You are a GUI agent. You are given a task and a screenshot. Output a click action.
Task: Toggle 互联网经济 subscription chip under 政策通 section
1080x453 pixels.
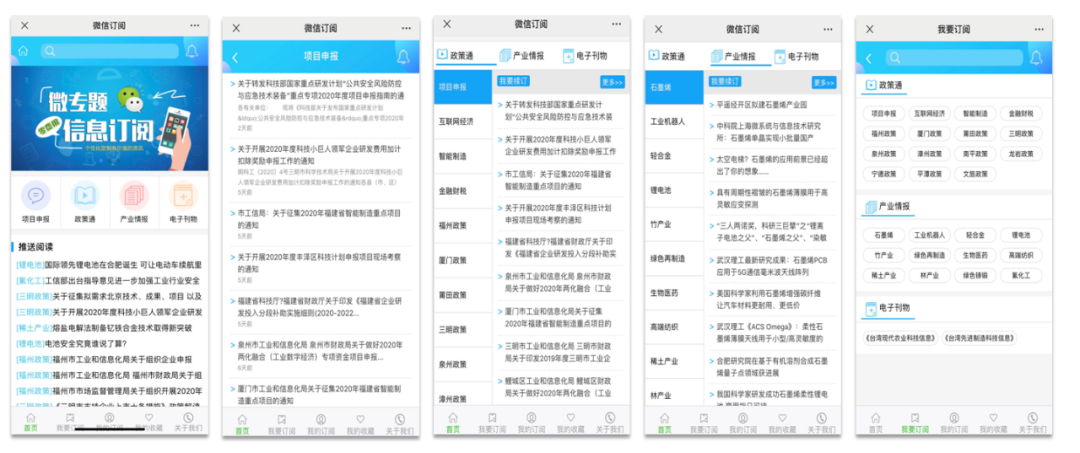click(x=928, y=114)
